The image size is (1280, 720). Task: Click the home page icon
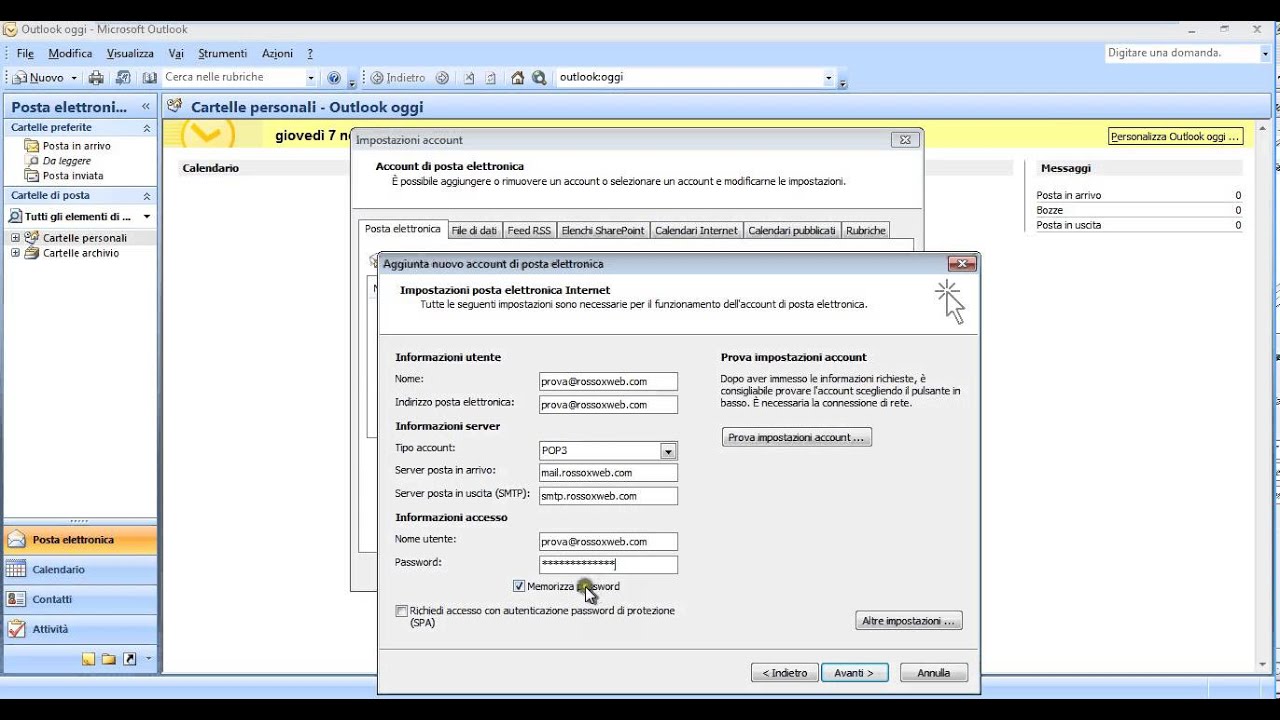click(x=517, y=78)
